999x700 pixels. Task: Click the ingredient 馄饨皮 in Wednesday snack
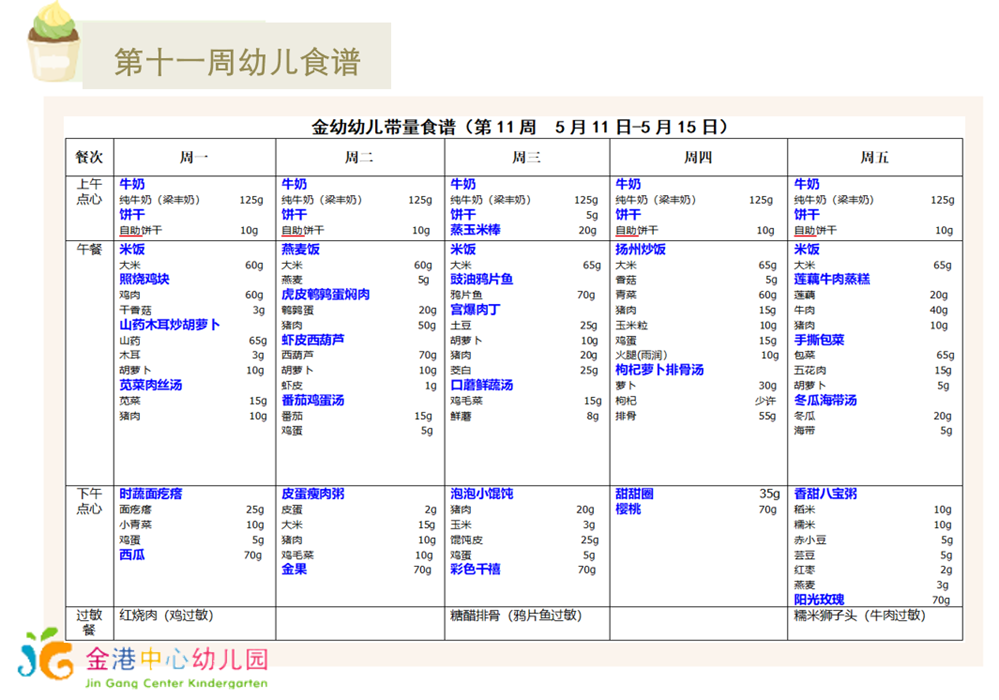point(466,539)
